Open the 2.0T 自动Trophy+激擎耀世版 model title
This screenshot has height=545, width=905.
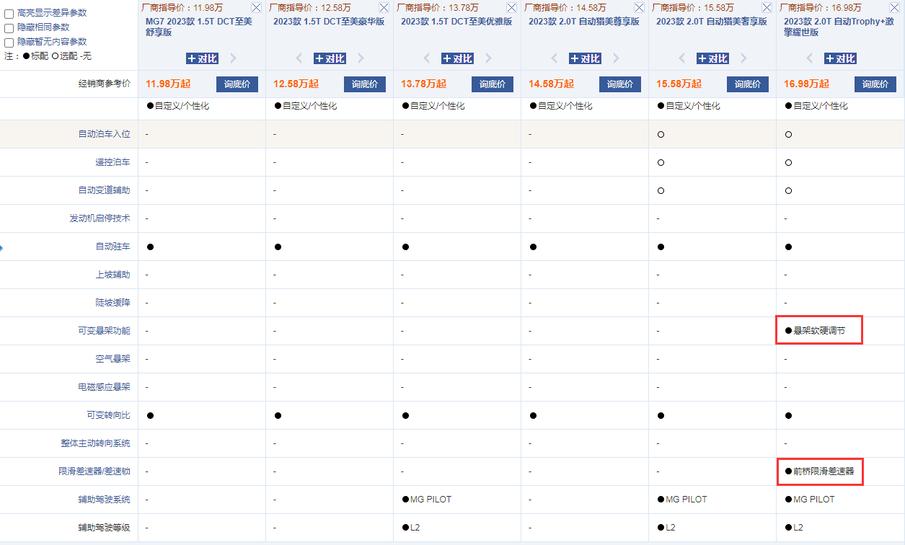tap(839, 27)
